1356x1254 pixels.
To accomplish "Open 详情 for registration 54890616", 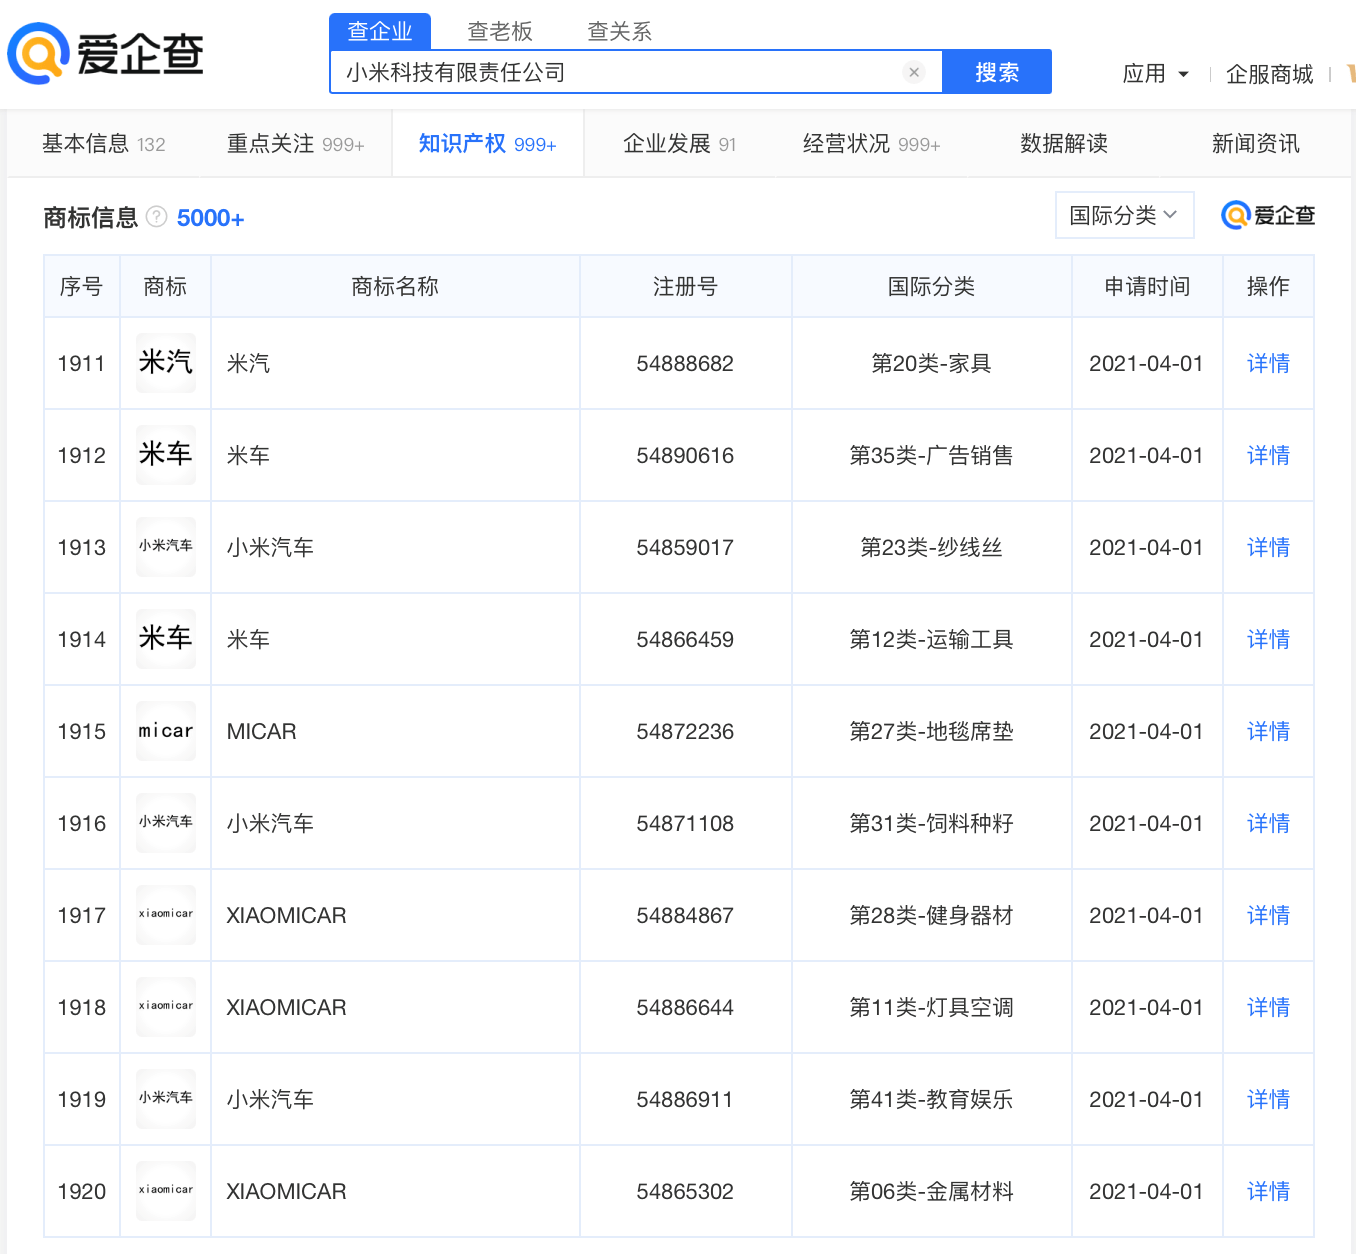I will tap(1268, 455).
